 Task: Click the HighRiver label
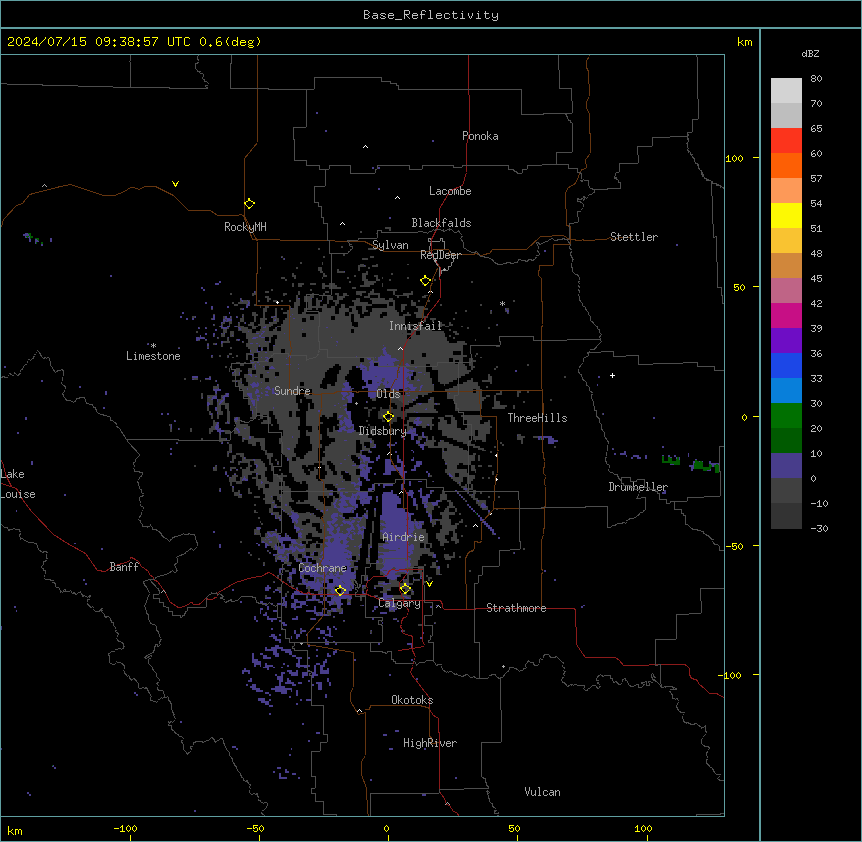tap(430, 743)
